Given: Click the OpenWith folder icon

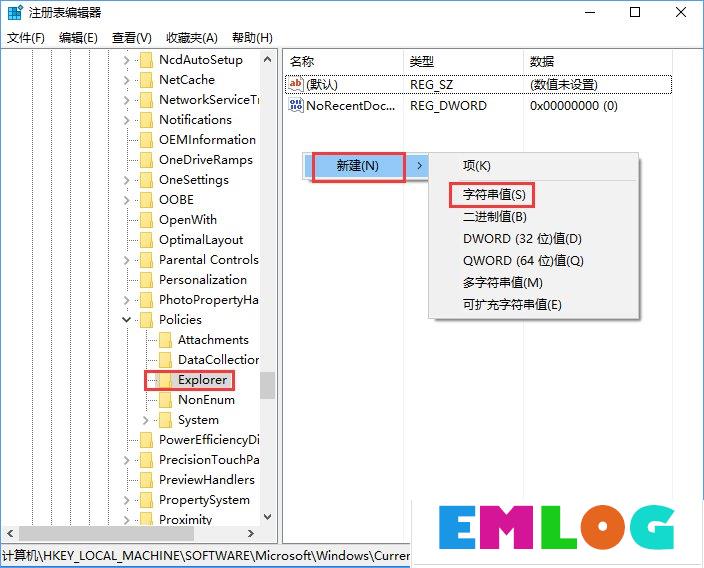Looking at the screenshot, I should pyautogui.click(x=146, y=220).
